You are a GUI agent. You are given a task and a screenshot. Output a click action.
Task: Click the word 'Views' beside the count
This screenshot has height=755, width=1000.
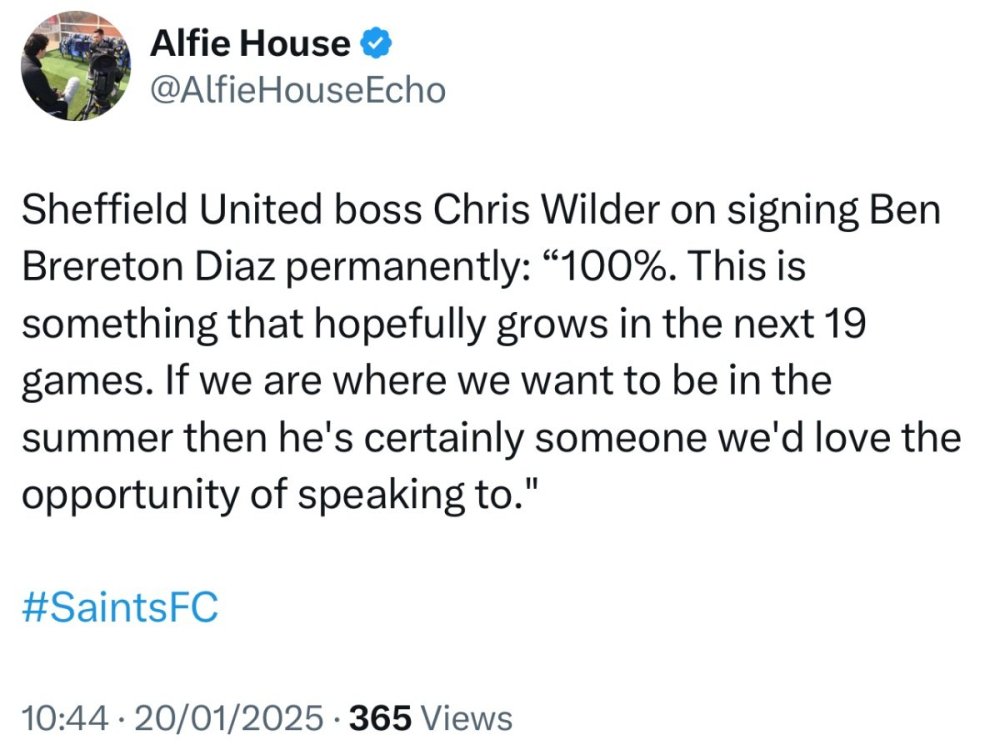[468, 717]
